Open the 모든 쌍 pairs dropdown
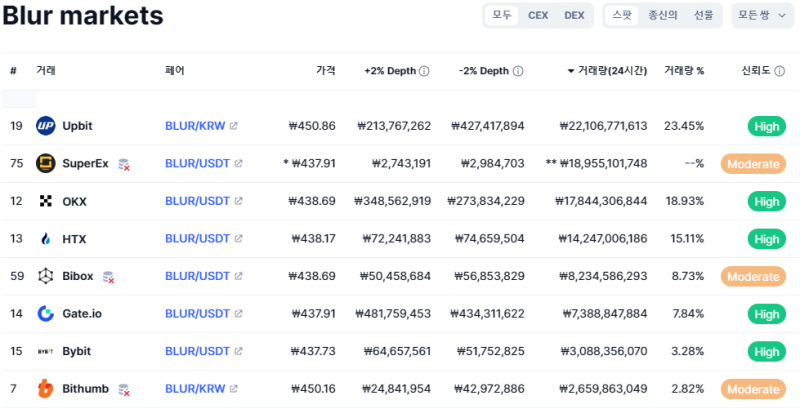Screen dimensions: 800x409 [762, 15]
